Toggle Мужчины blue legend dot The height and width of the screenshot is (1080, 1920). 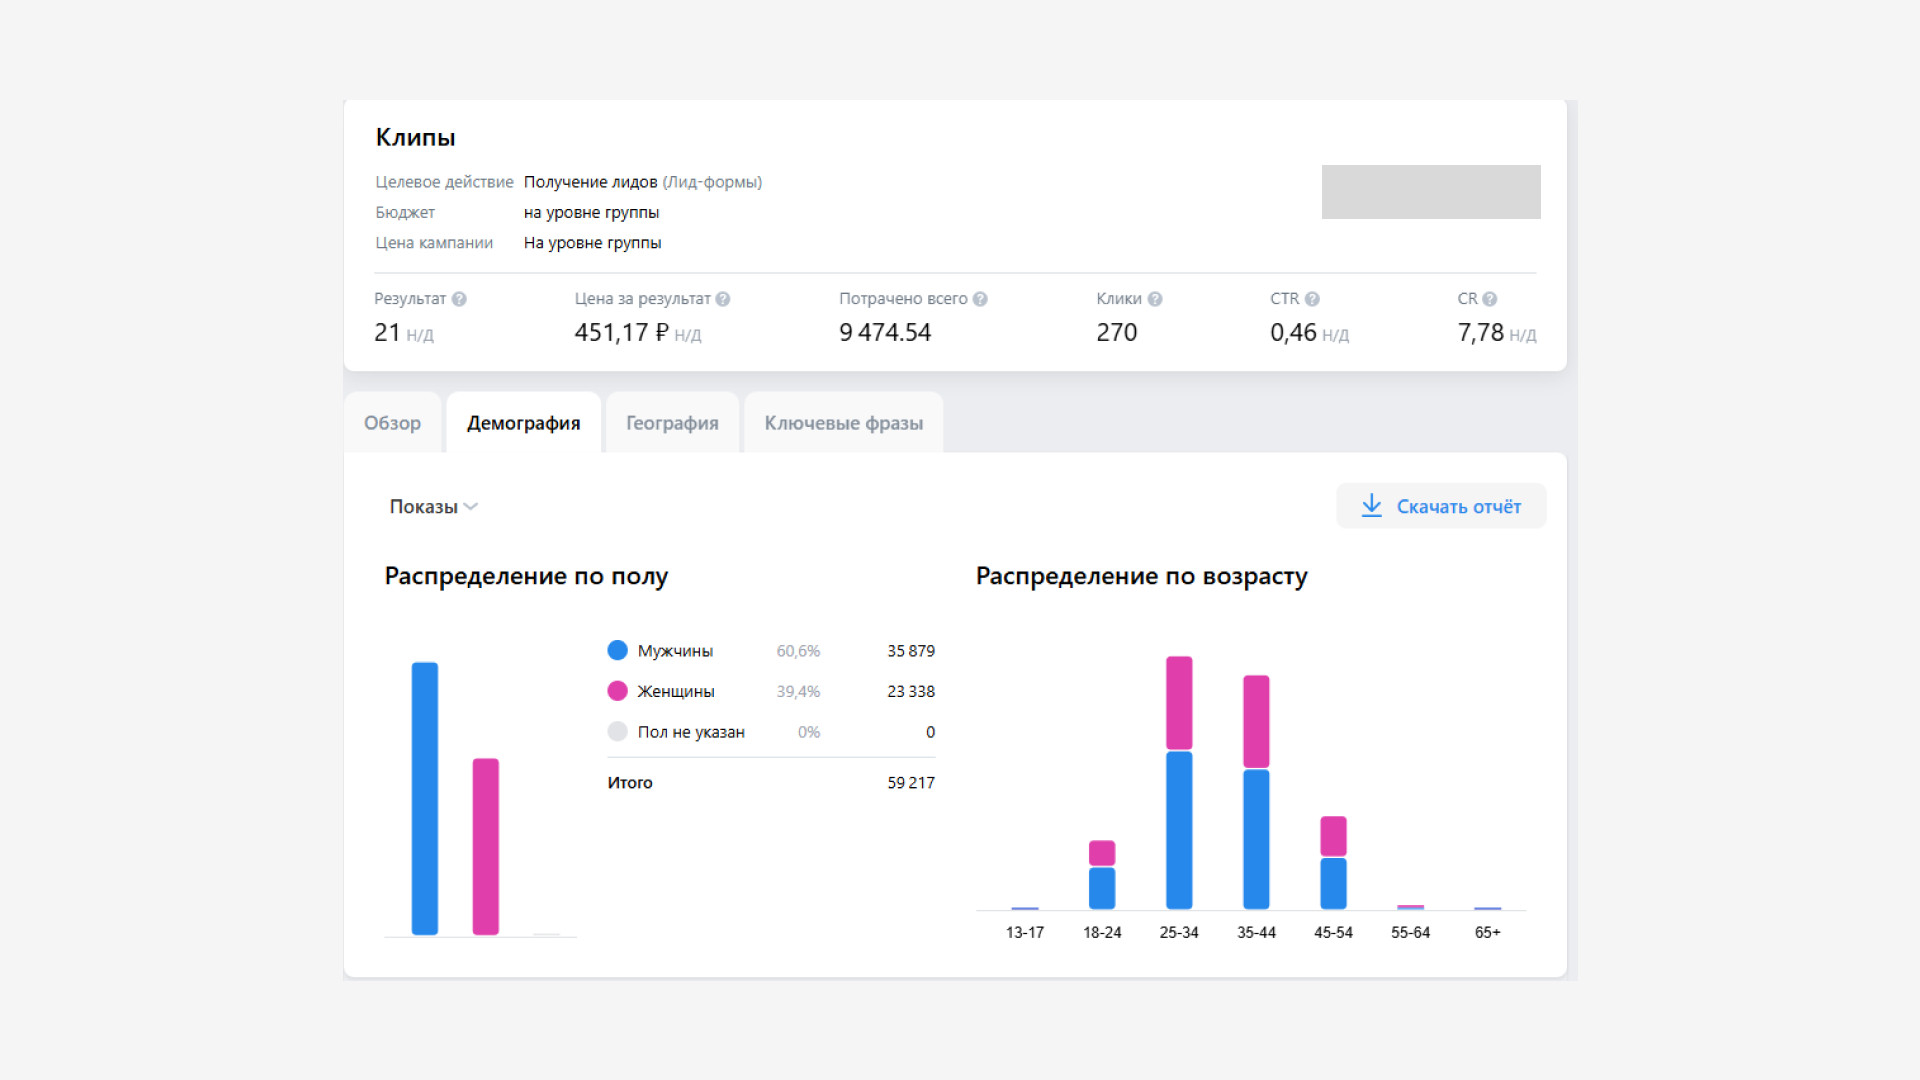click(617, 651)
